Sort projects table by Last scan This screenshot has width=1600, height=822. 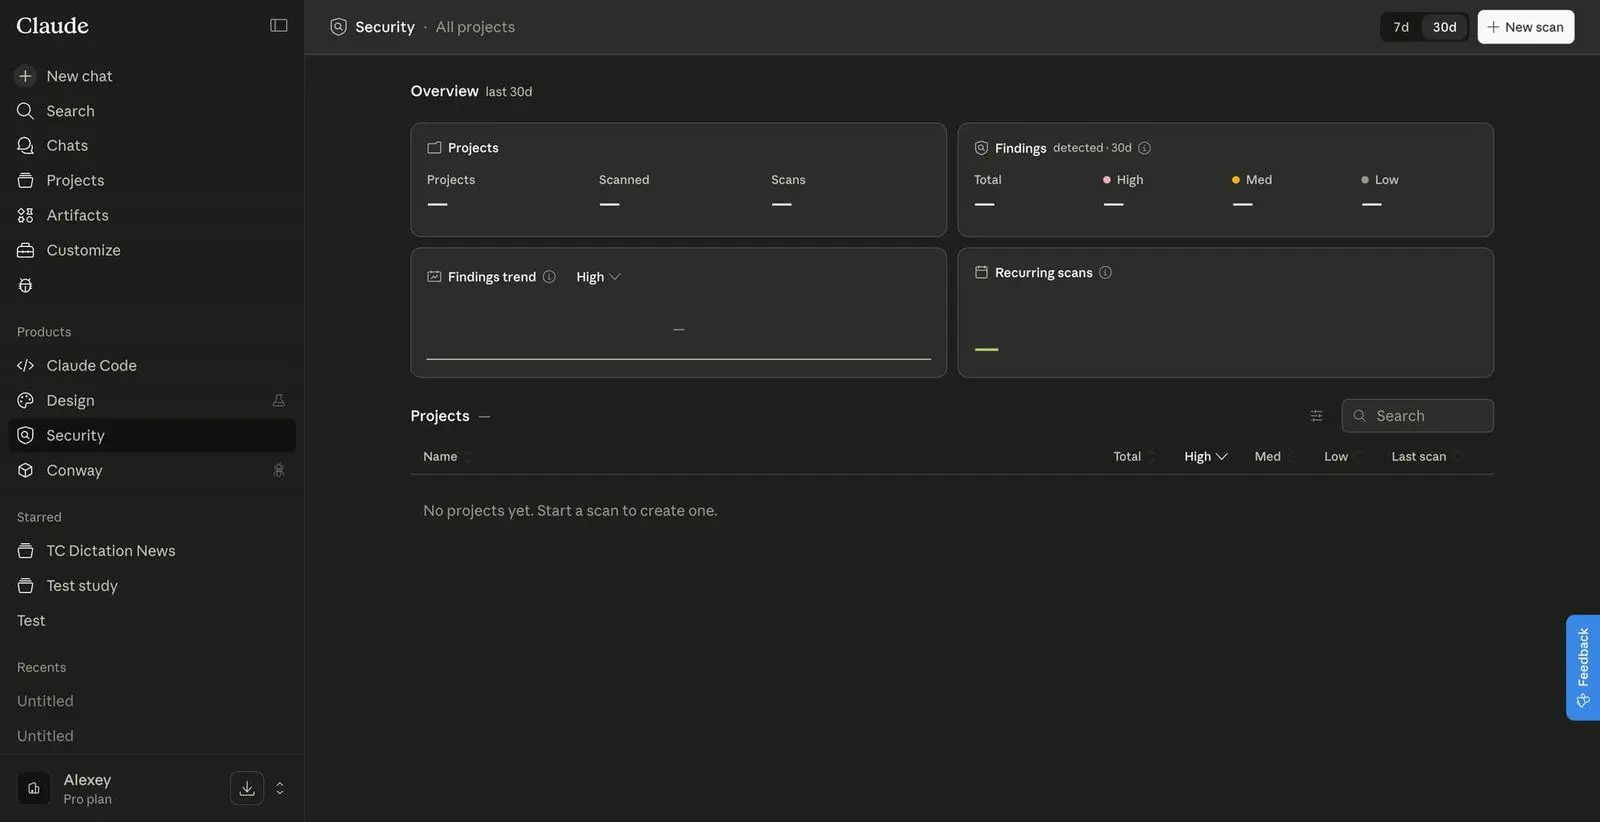pyautogui.click(x=1426, y=457)
